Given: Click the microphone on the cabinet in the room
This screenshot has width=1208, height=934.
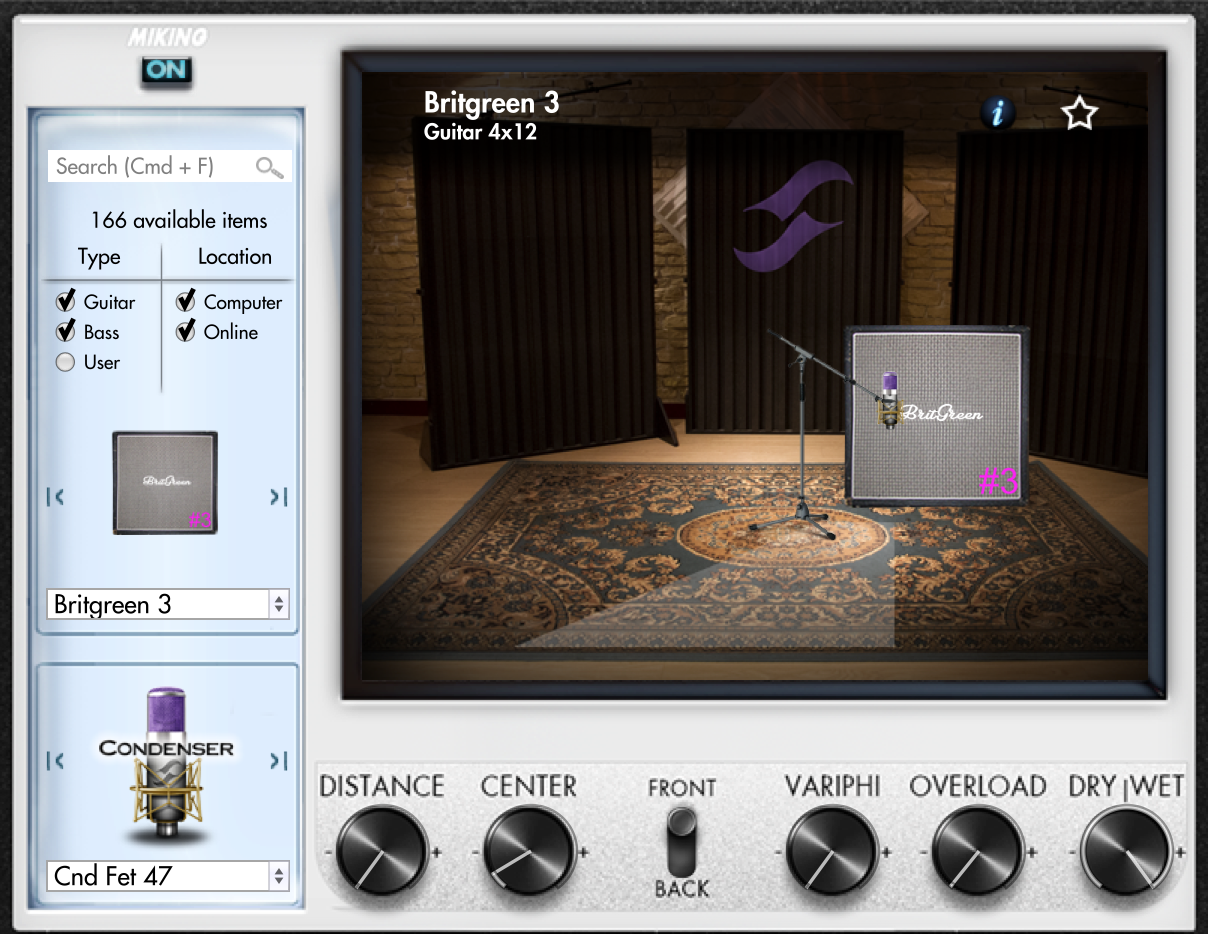Looking at the screenshot, I should pos(888,401).
